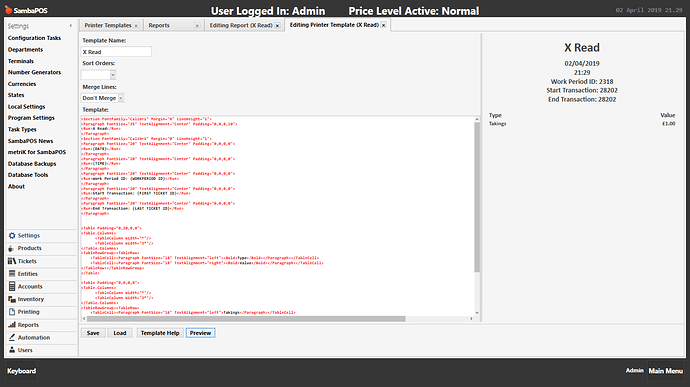
Task: Open Entities section icon
Action: (12, 274)
